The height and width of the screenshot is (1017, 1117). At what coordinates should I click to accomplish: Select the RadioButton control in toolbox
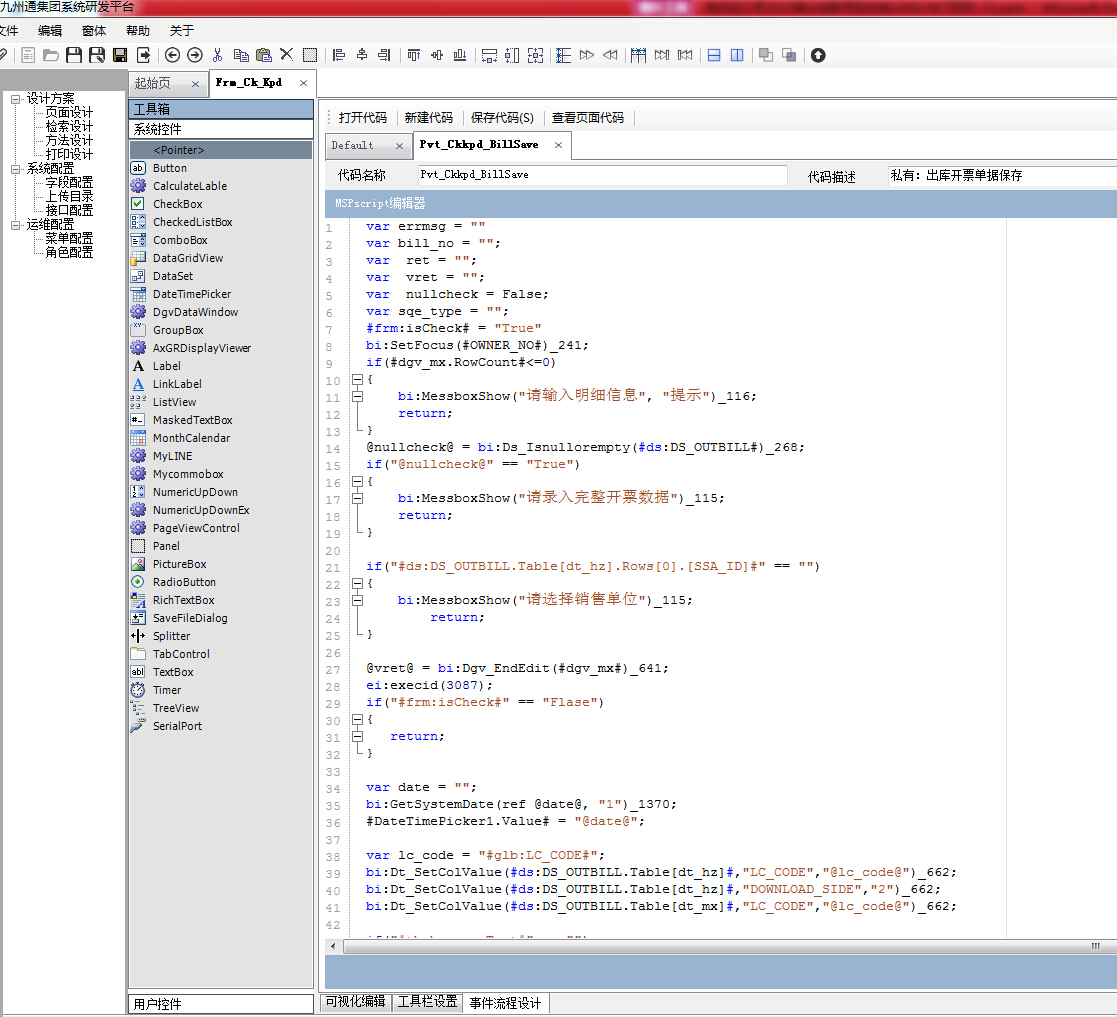184,582
